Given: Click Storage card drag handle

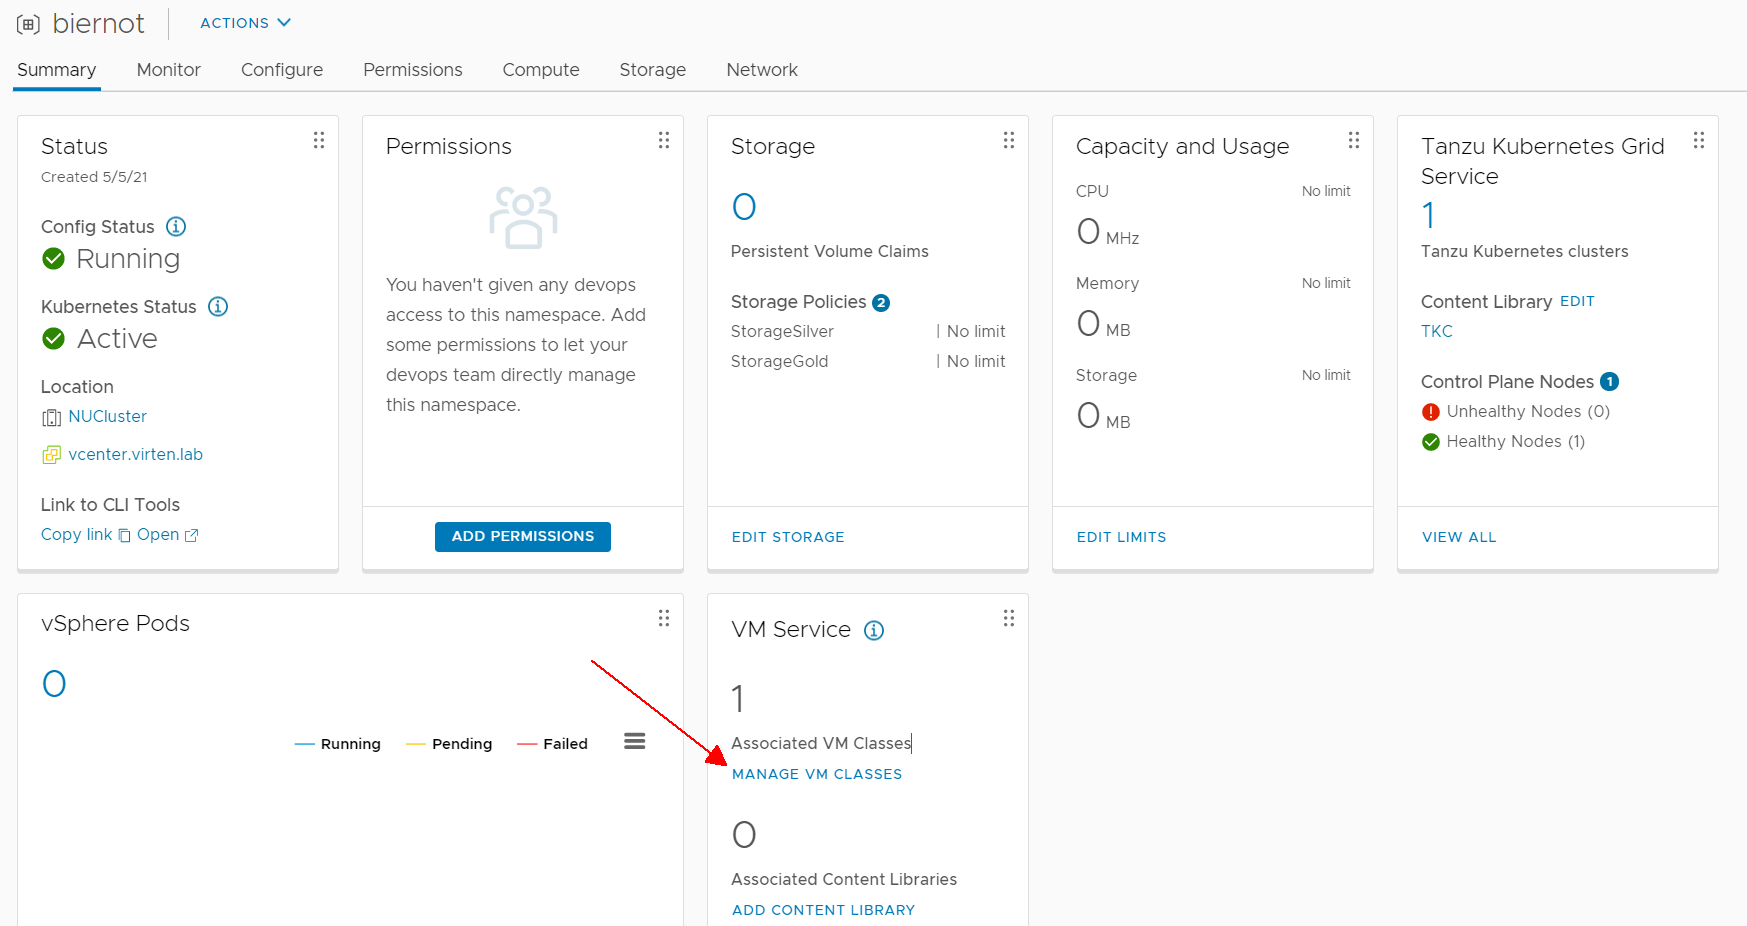Looking at the screenshot, I should (1009, 140).
